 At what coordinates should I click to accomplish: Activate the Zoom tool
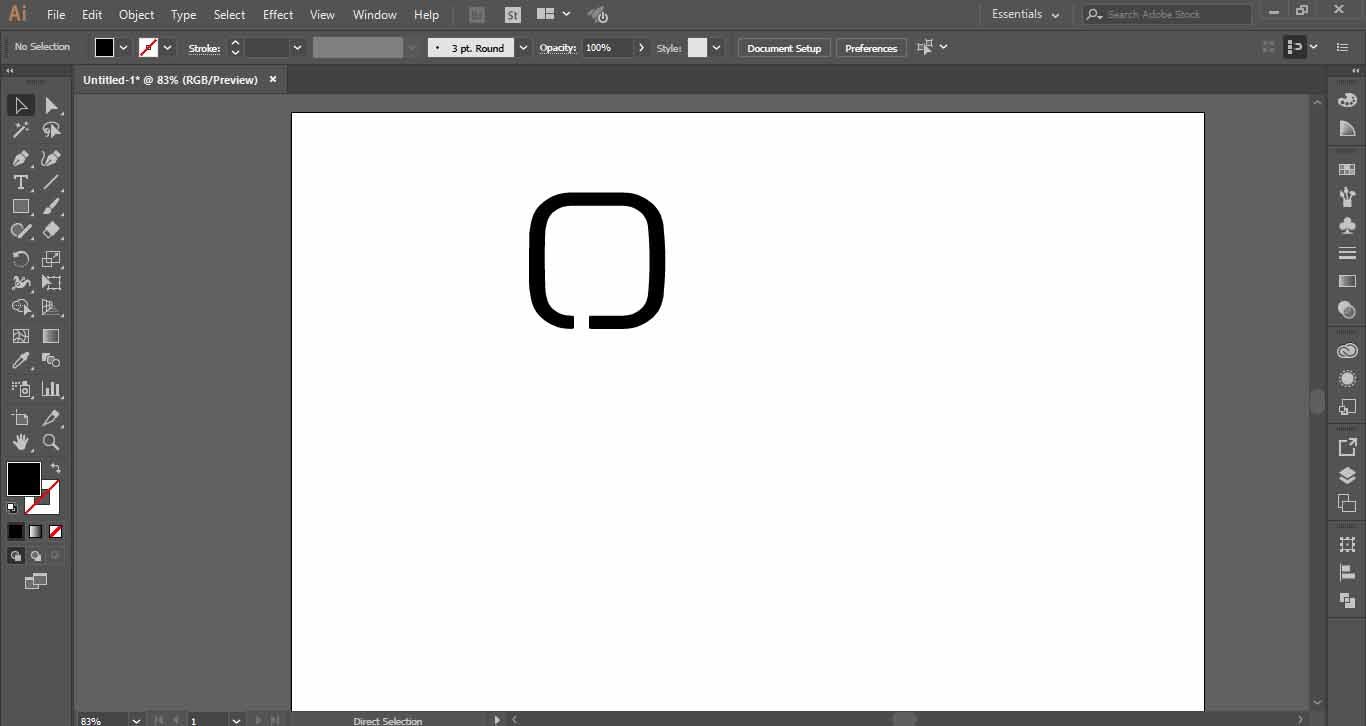[51, 442]
